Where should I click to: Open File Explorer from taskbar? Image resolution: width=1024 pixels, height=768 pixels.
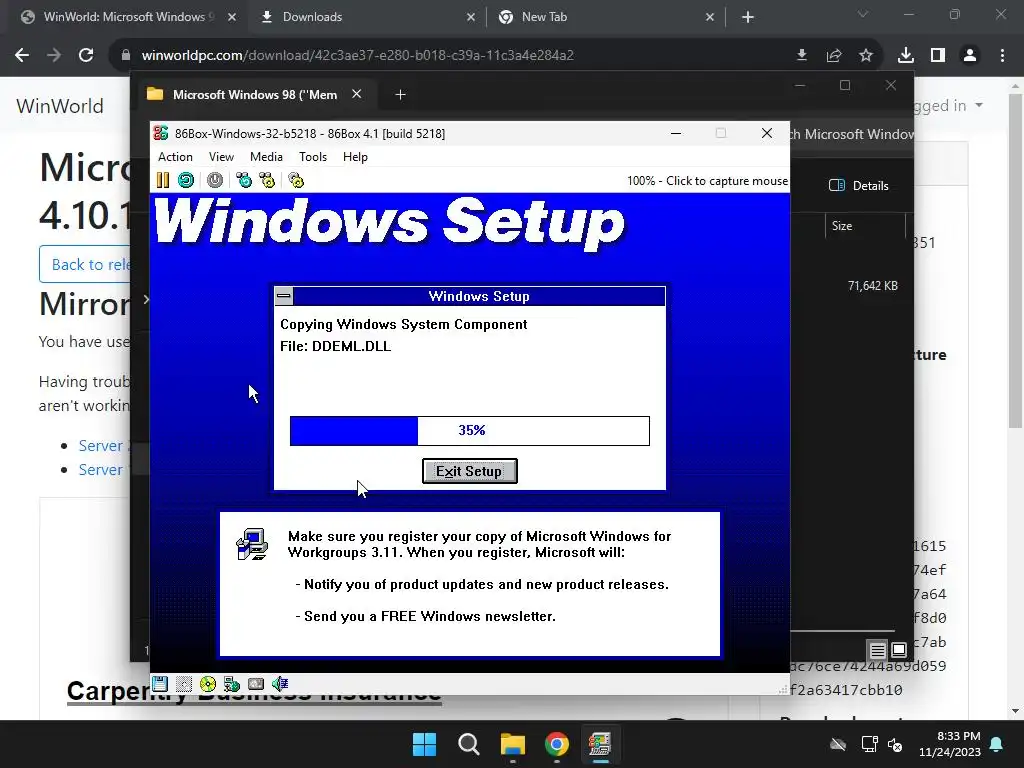[x=513, y=744]
